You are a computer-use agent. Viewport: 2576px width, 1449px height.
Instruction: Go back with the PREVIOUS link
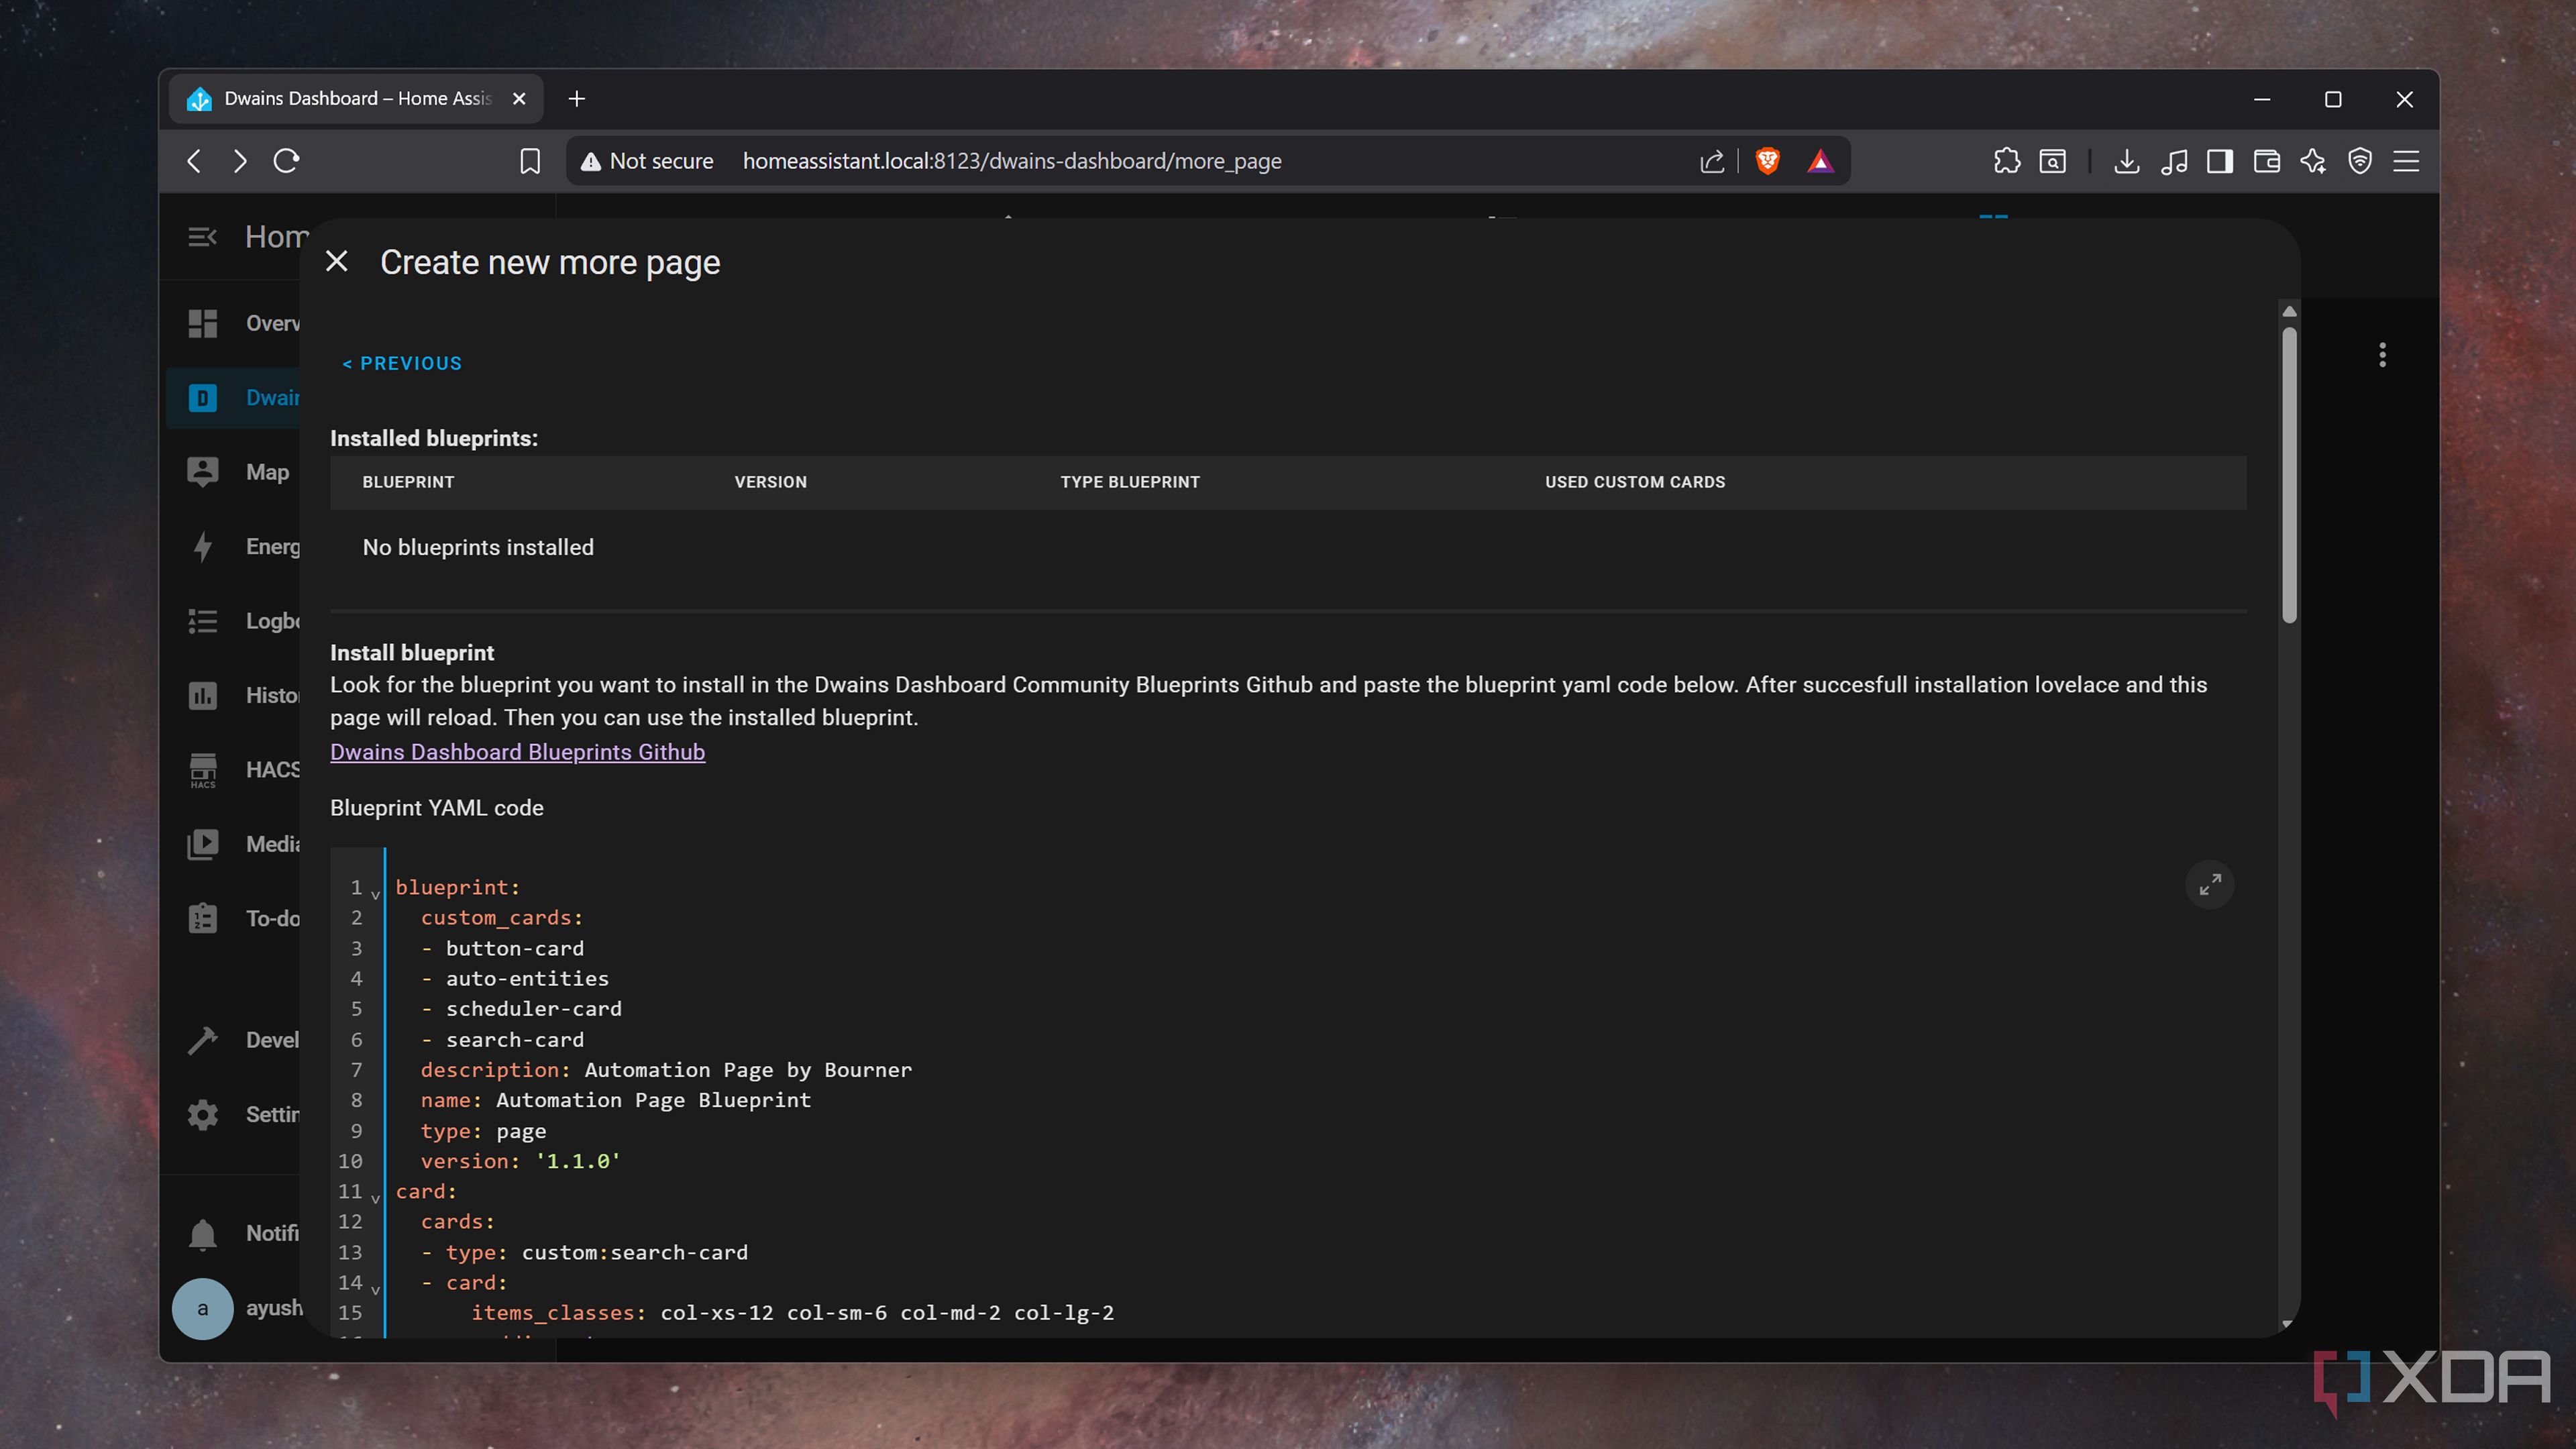(402, 364)
